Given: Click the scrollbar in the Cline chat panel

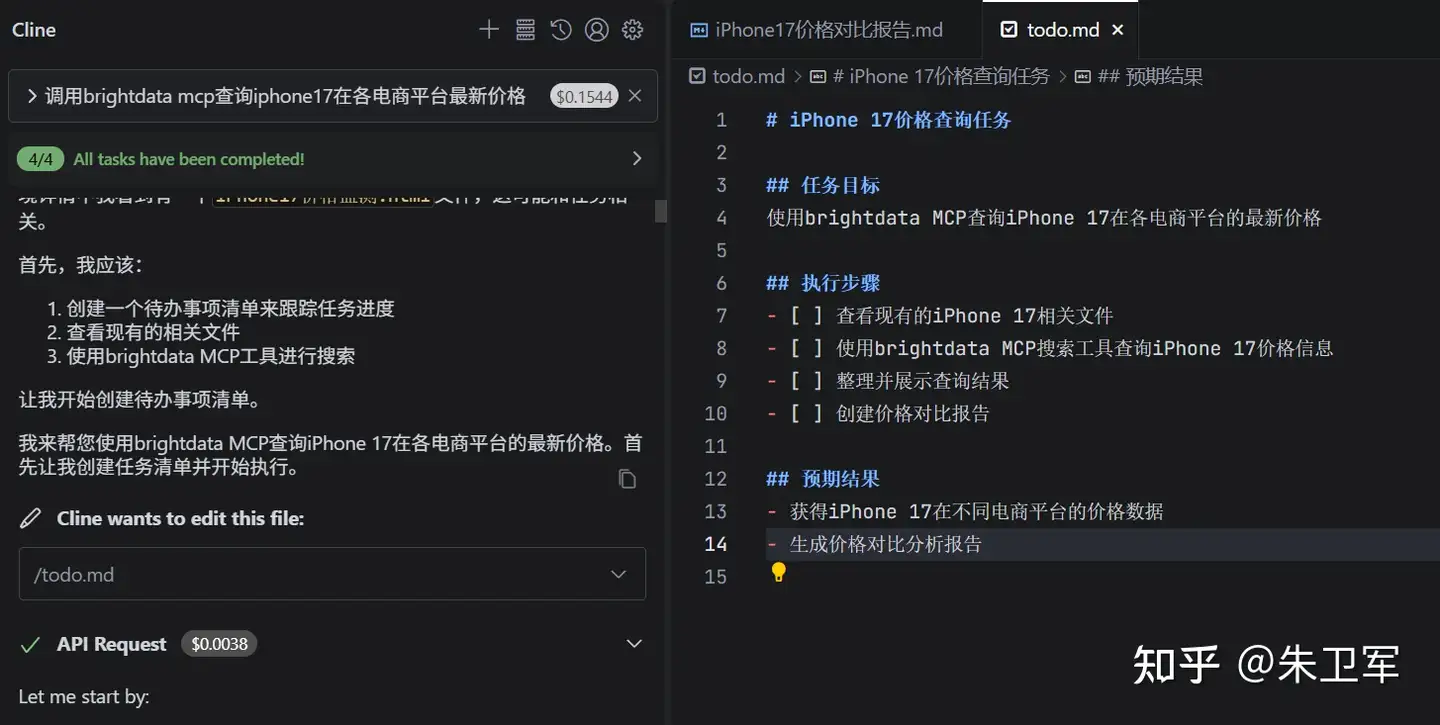Looking at the screenshot, I should 659,212.
